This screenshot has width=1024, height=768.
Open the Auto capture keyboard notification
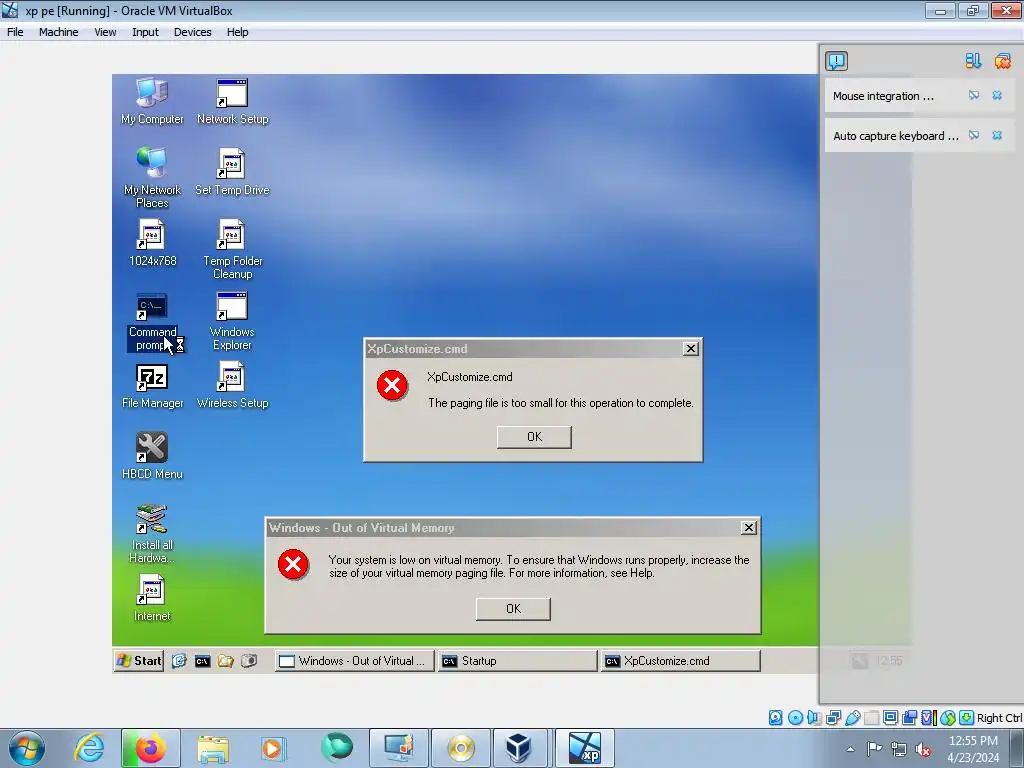coord(895,136)
